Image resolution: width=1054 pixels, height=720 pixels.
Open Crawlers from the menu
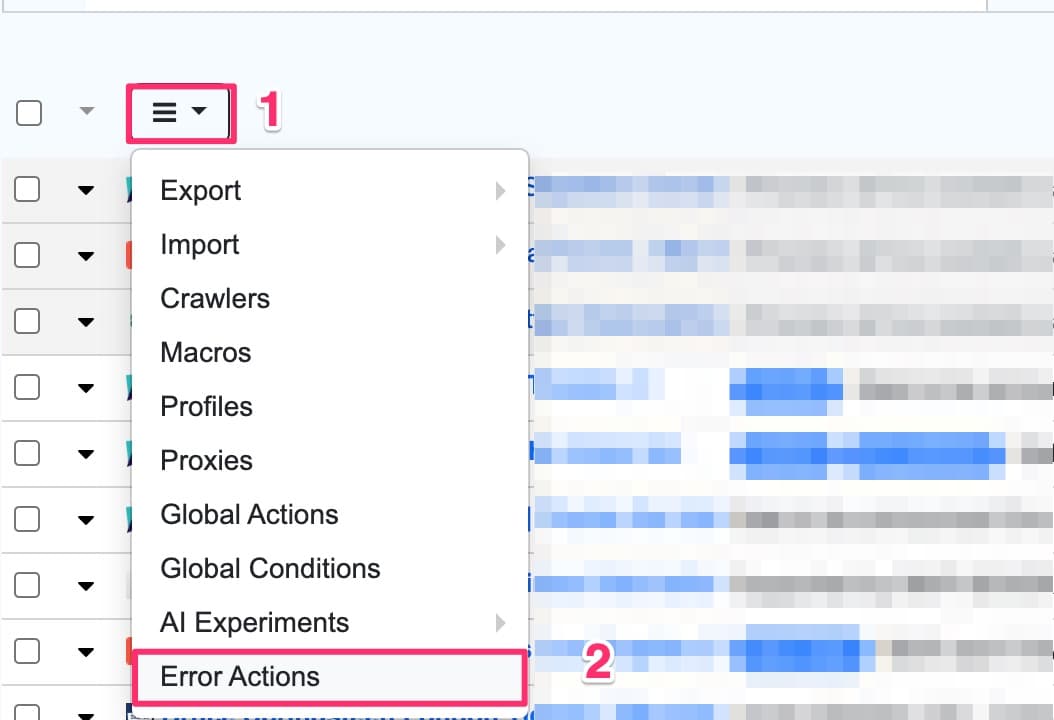[x=214, y=298]
